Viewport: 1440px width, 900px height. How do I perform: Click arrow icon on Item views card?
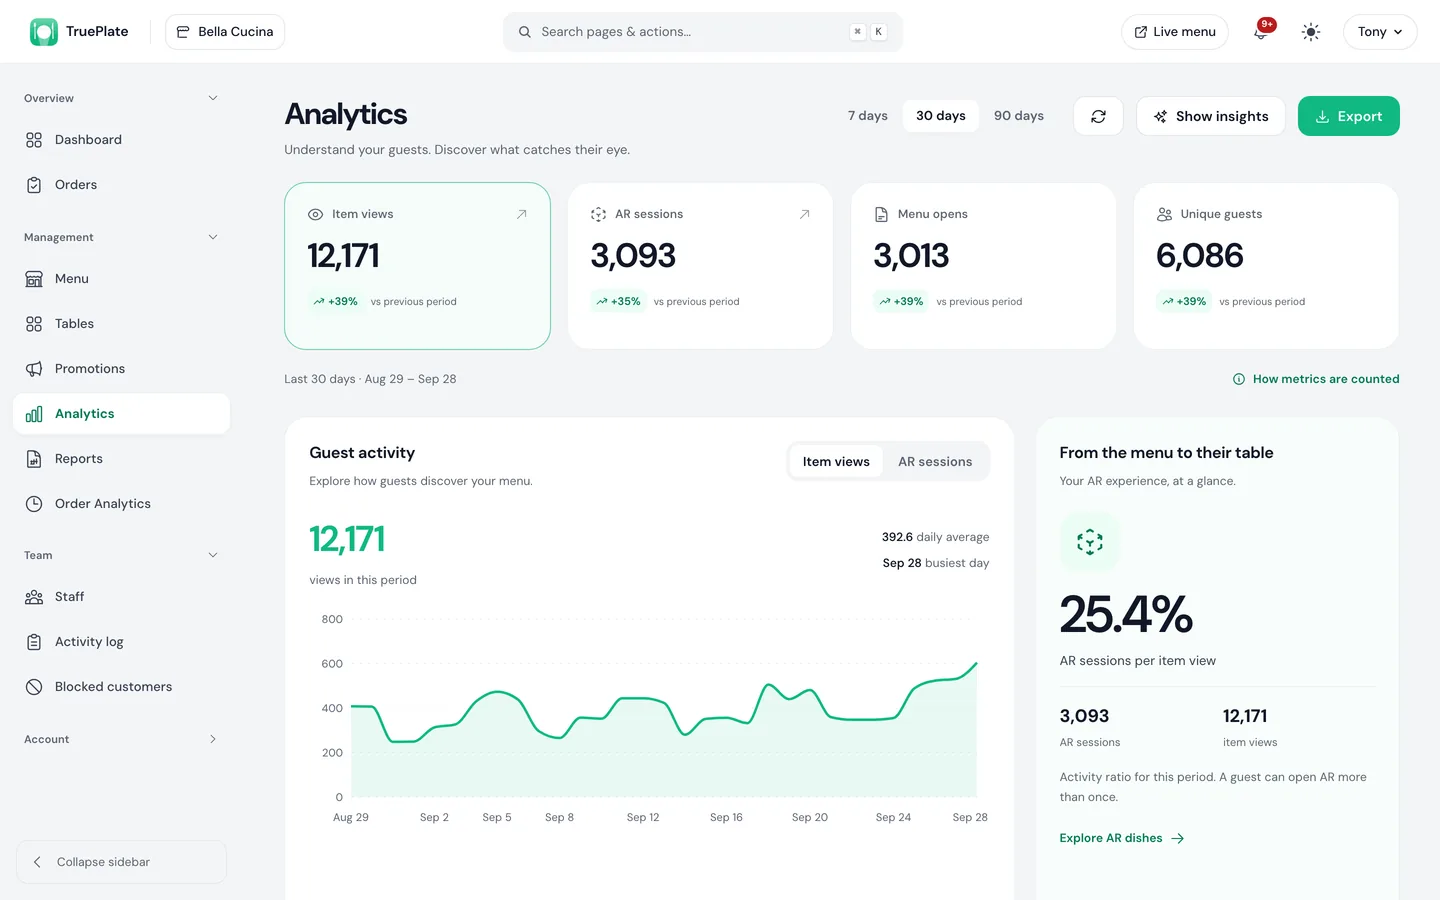tap(521, 214)
